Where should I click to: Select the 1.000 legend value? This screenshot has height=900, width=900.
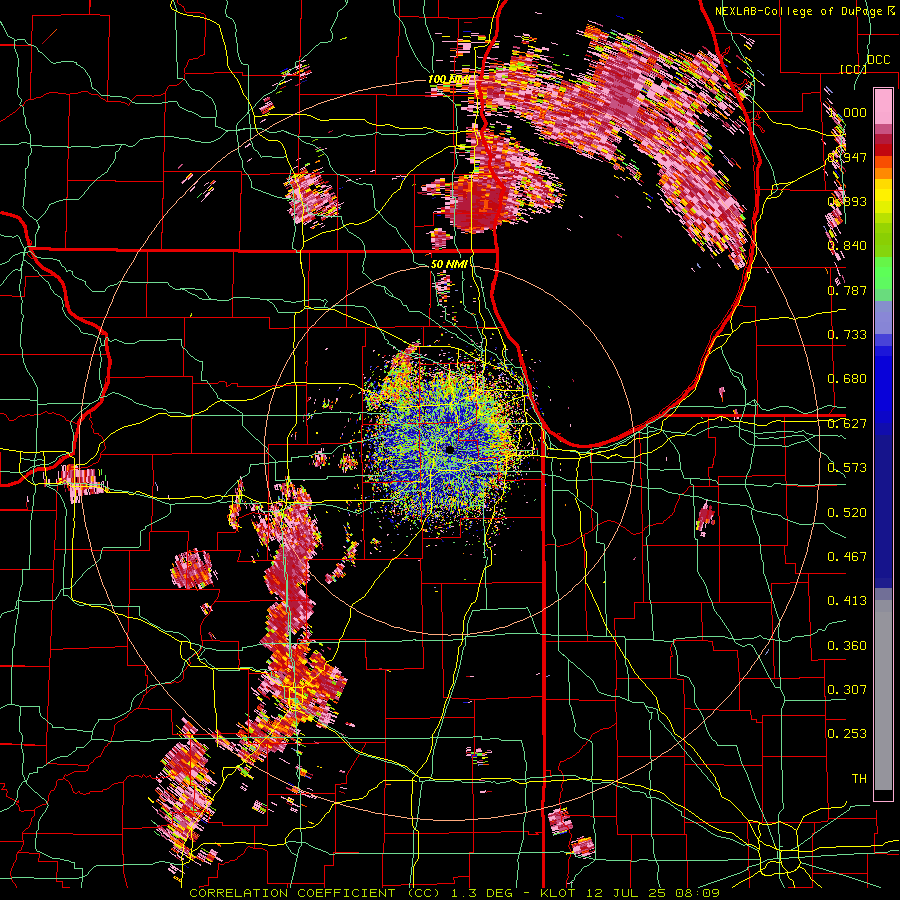coord(848,112)
